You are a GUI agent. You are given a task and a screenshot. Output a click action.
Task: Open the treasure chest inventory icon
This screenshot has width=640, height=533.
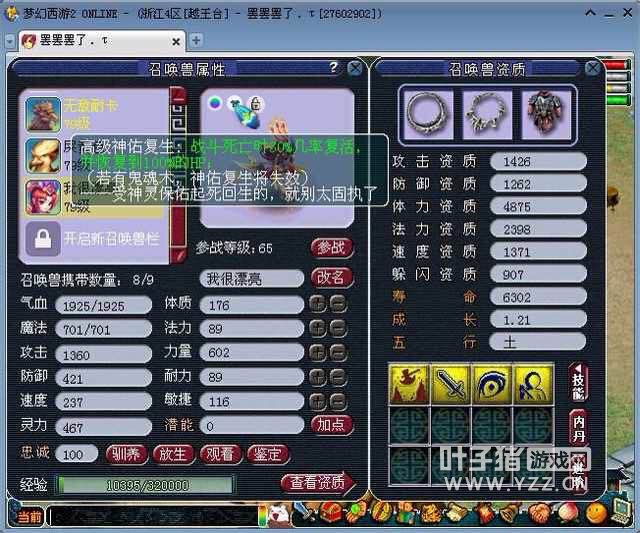[331, 512]
